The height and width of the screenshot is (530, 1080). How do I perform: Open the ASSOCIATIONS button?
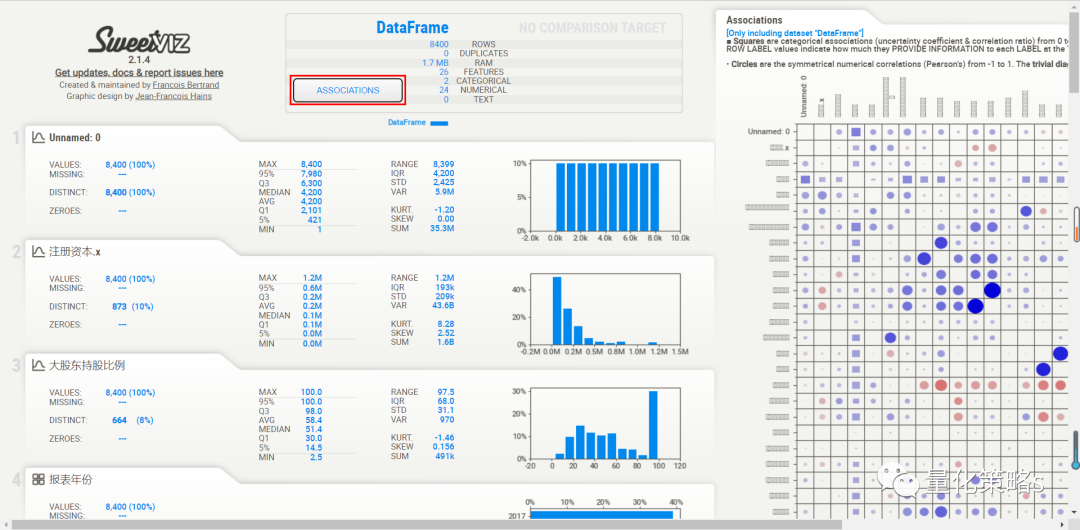[x=348, y=90]
